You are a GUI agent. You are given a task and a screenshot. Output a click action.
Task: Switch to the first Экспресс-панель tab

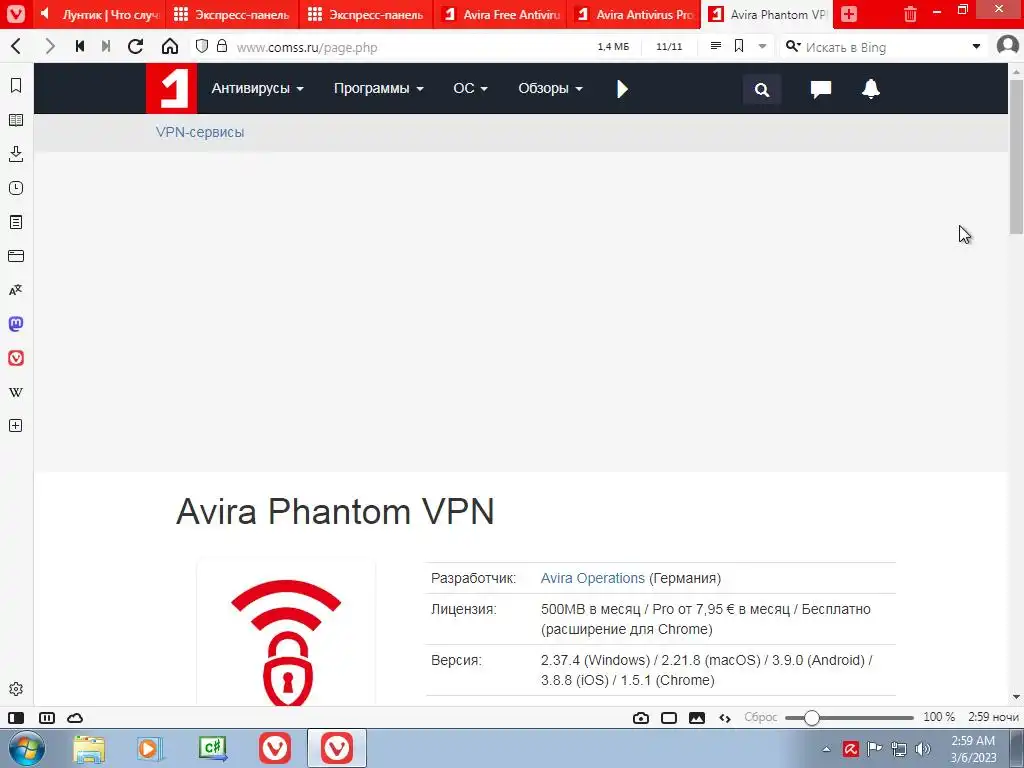click(232, 14)
